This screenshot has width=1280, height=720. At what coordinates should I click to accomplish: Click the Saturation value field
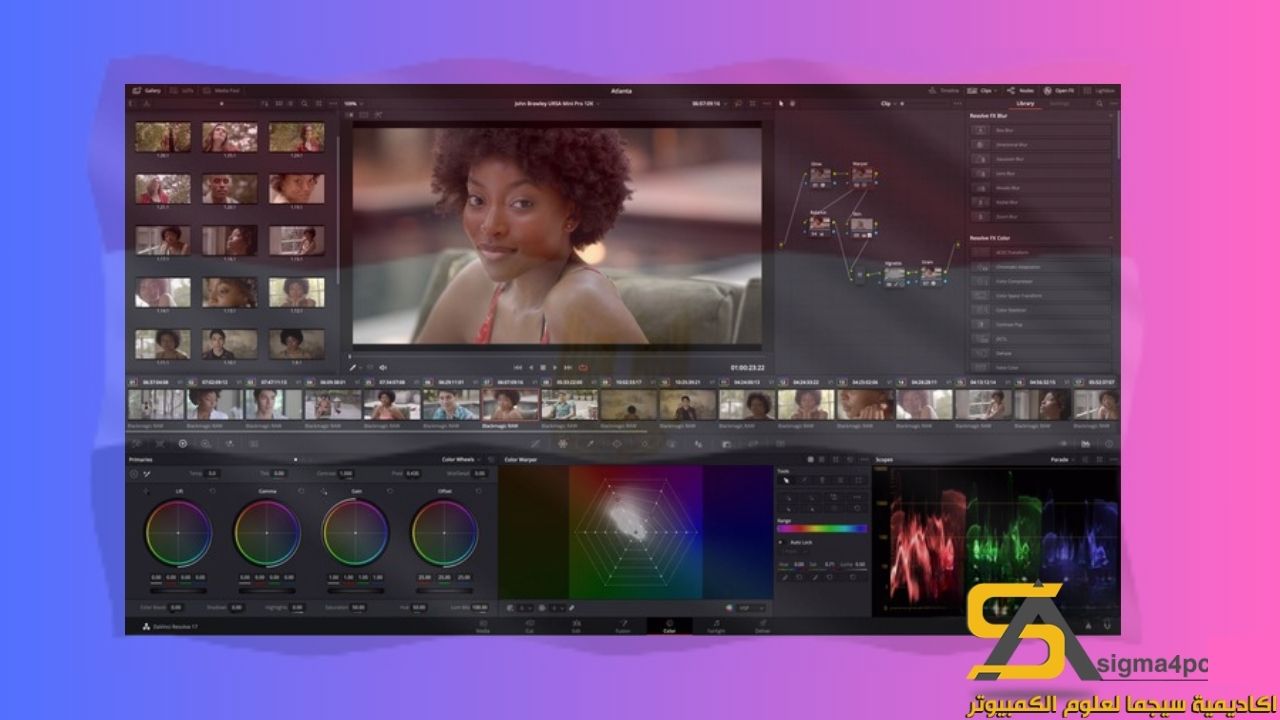coord(357,607)
